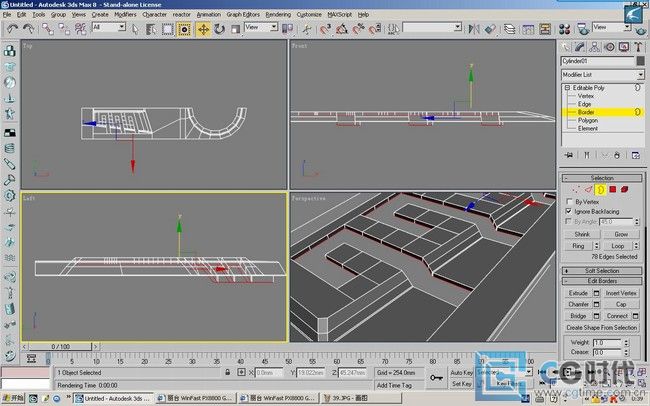
Task: Collapse the Selection rollout header
Action: click(x=602, y=178)
